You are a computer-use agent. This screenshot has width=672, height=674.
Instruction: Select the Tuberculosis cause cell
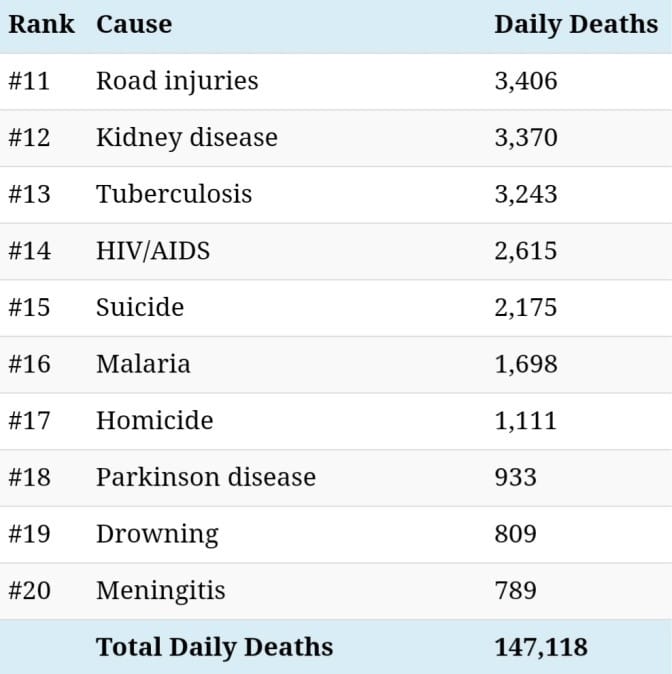pos(174,194)
